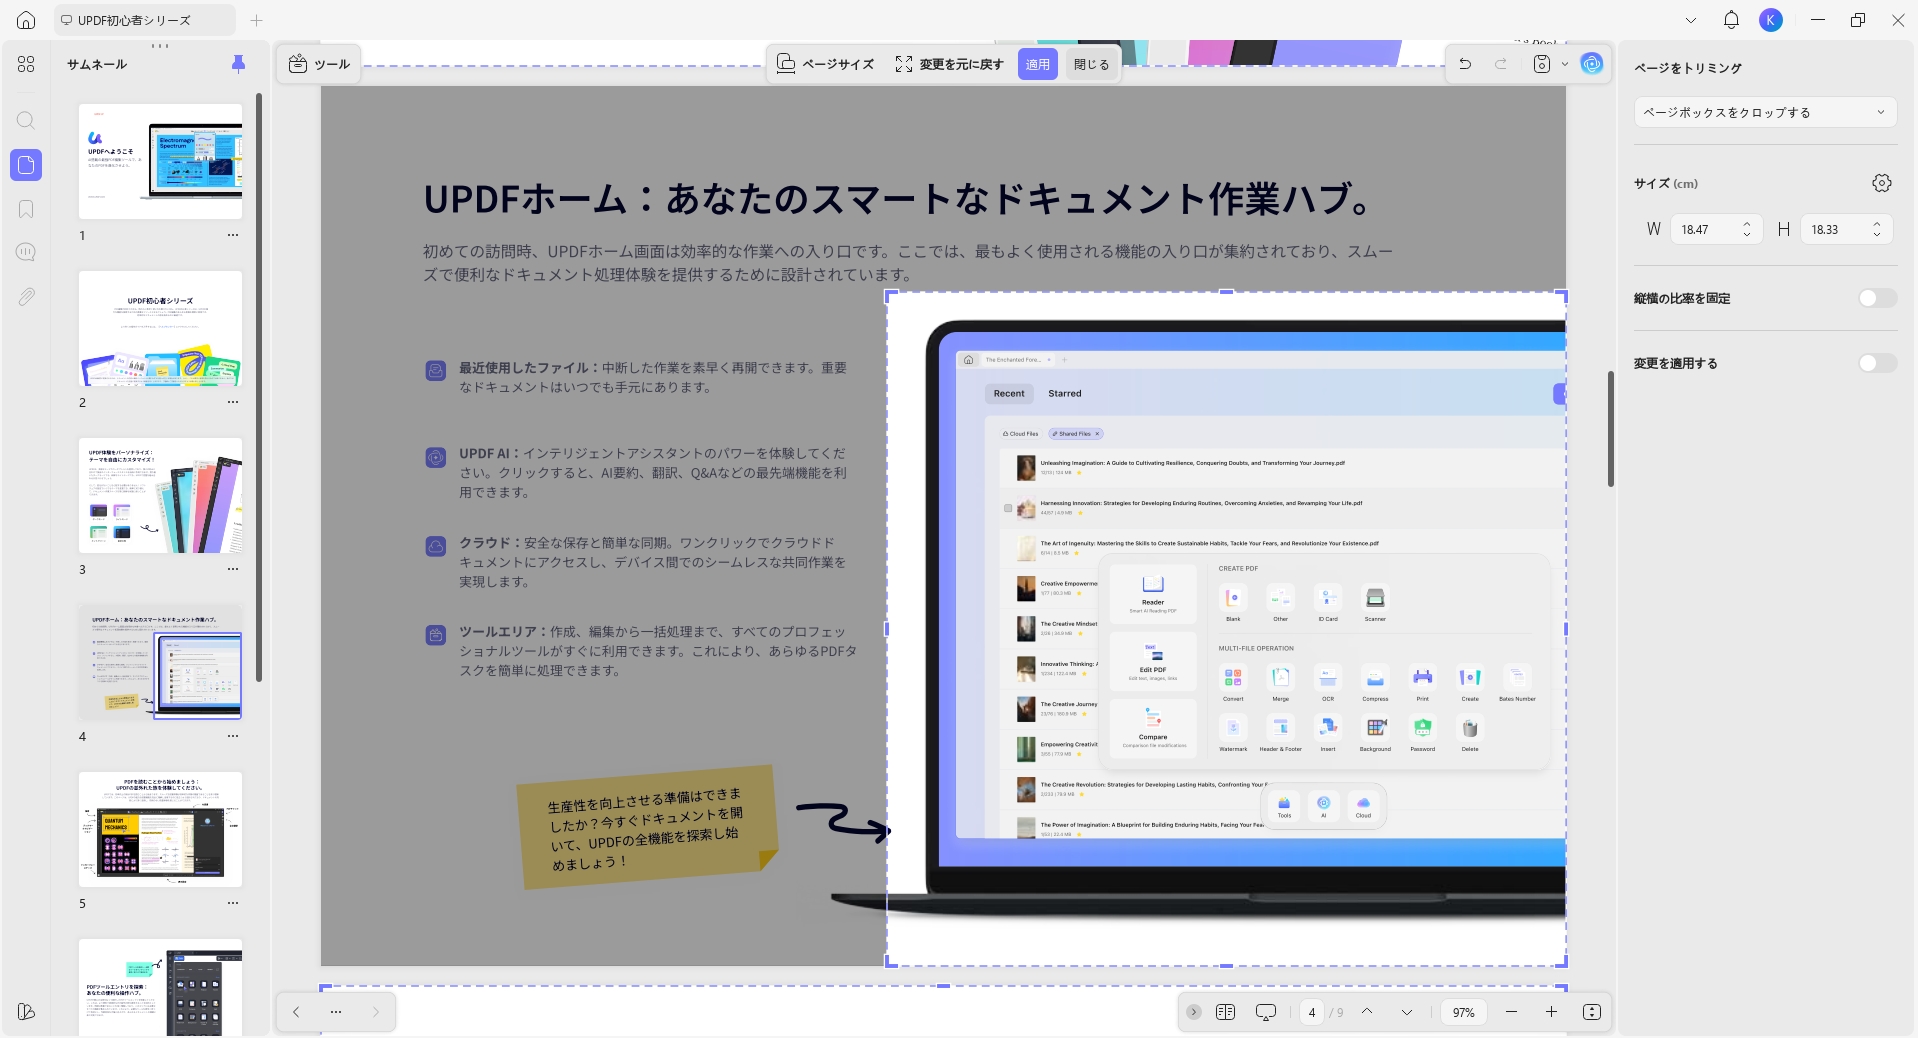Open the bottom navigation more menu

[x=336, y=1012]
